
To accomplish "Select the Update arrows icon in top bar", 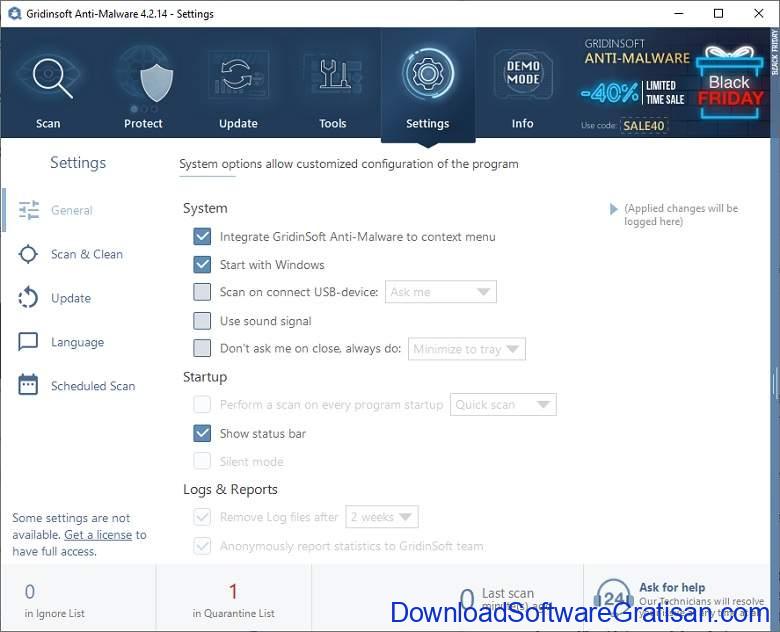I will click(x=238, y=75).
